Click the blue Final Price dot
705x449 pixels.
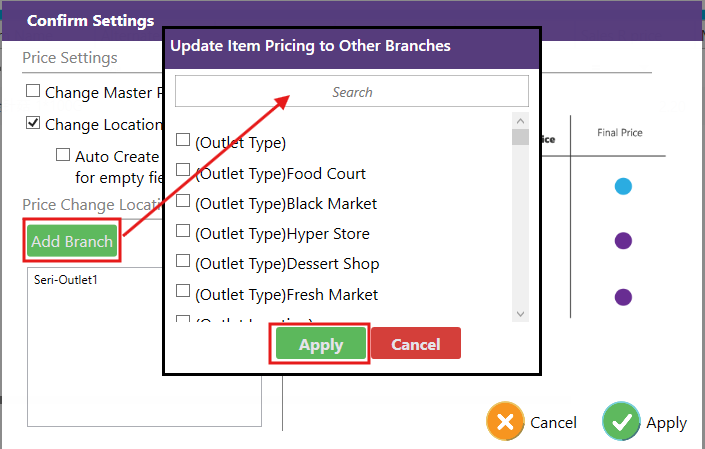point(623,187)
